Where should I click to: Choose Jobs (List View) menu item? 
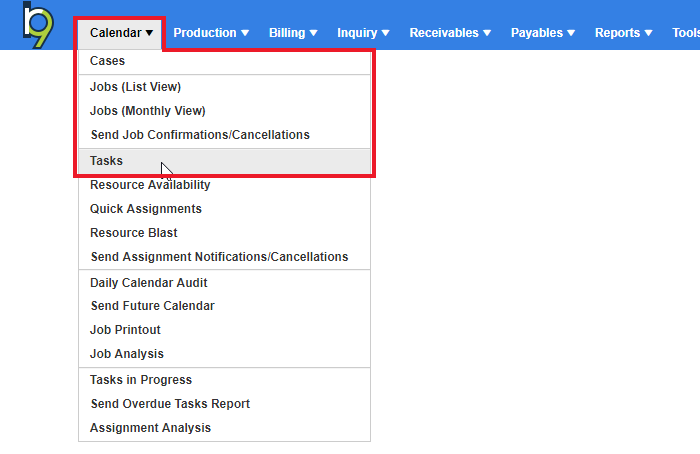(x=135, y=87)
